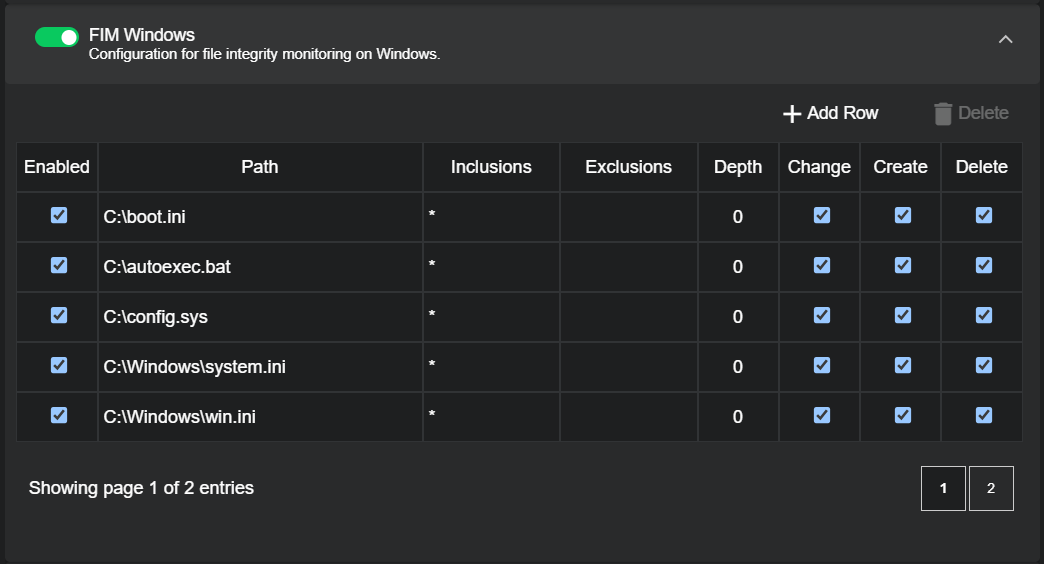Disable Enabled checkbox for C:\Windows\system.ini
This screenshot has height=564, width=1044.
[x=59, y=365]
